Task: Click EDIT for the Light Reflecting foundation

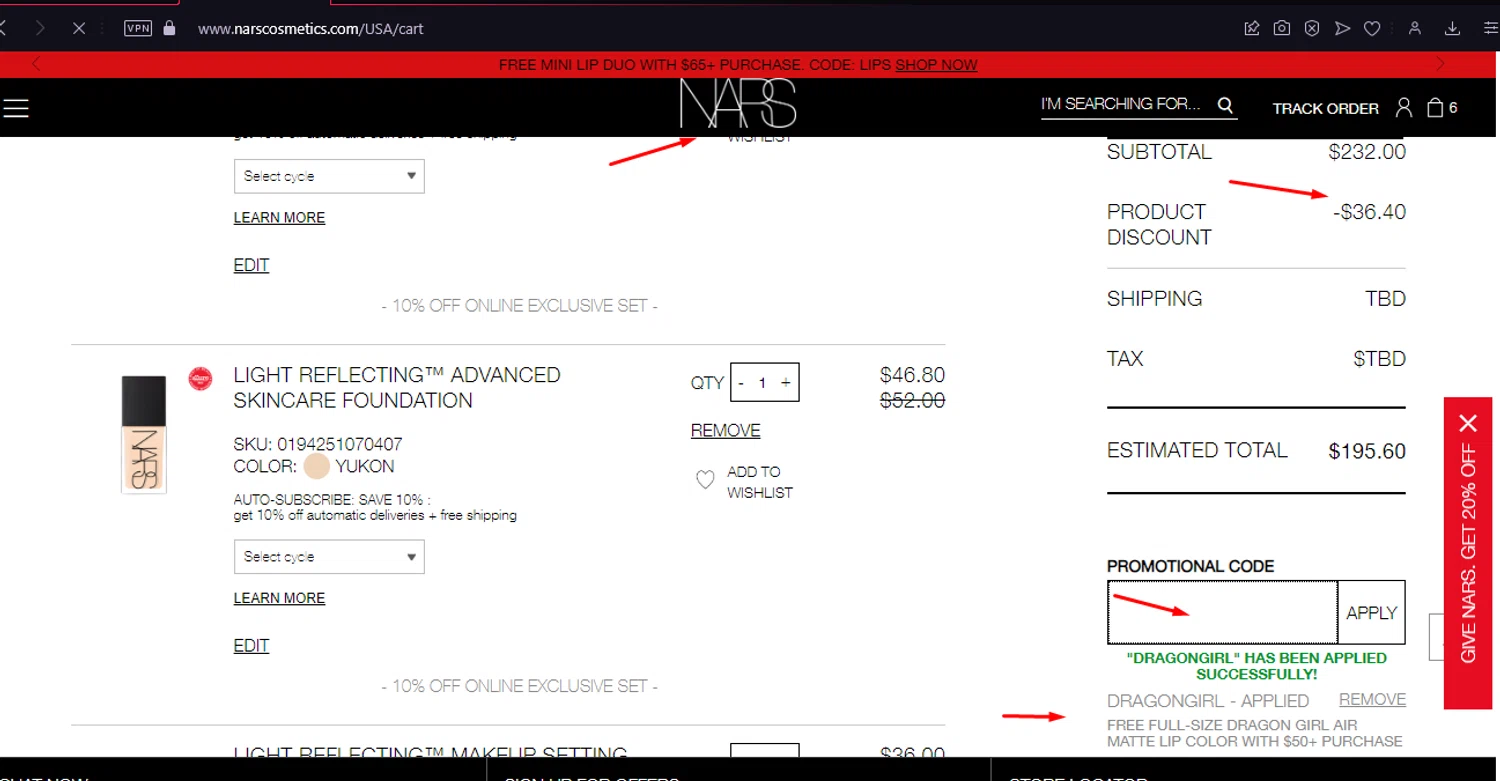Action: pos(251,646)
